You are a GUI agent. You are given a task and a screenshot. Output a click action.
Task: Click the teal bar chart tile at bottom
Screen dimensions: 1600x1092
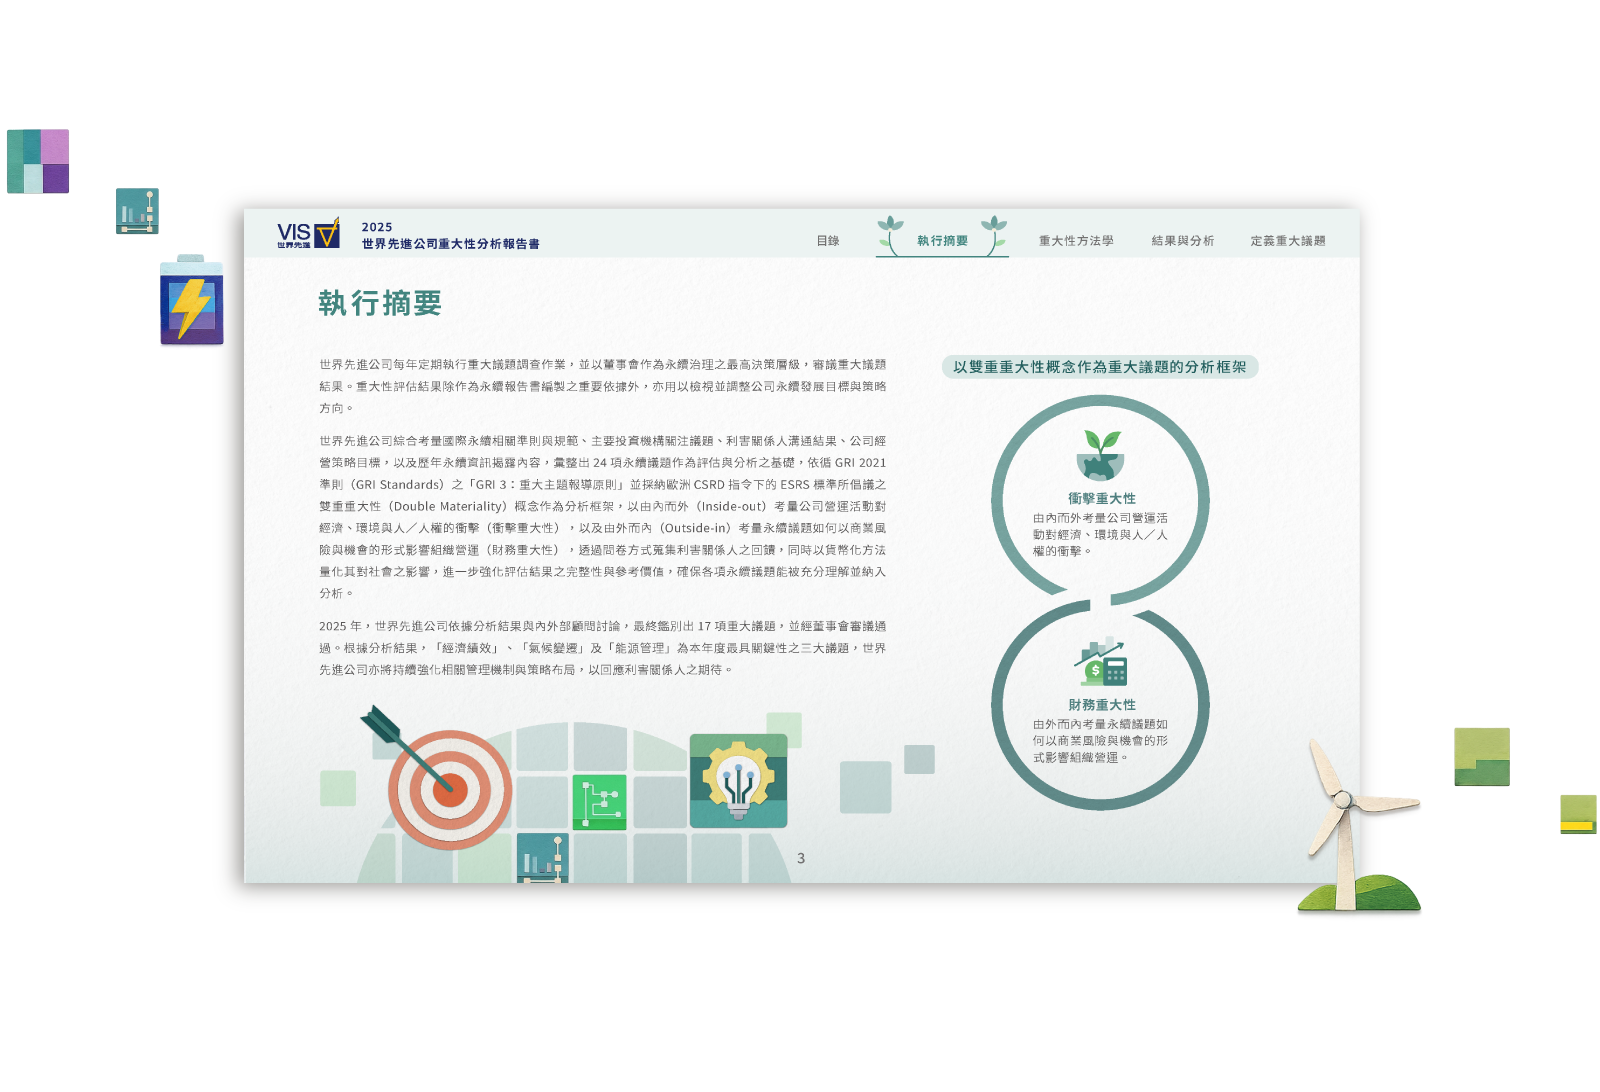(543, 858)
